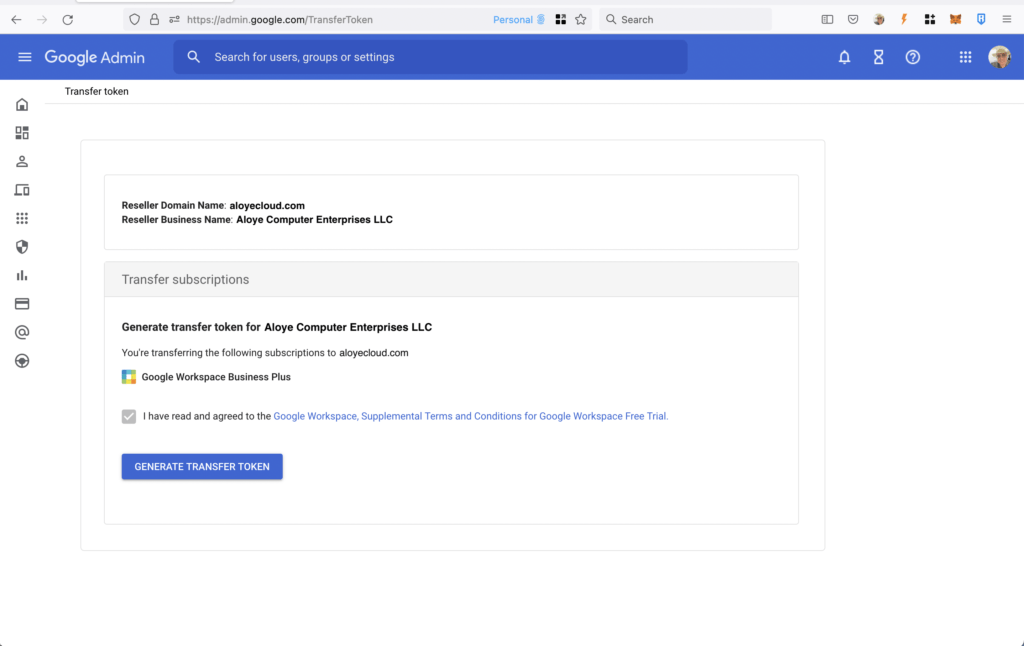This screenshot has height=646, width=1024.
Task: Click the Generate Transfer Token button
Action: (x=202, y=466)
